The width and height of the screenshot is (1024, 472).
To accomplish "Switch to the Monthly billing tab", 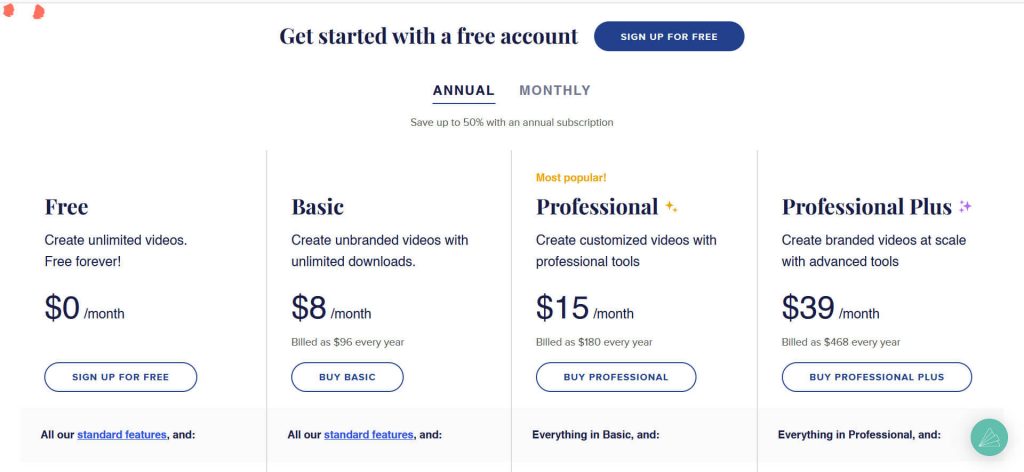I will click(x=555, y=91).
